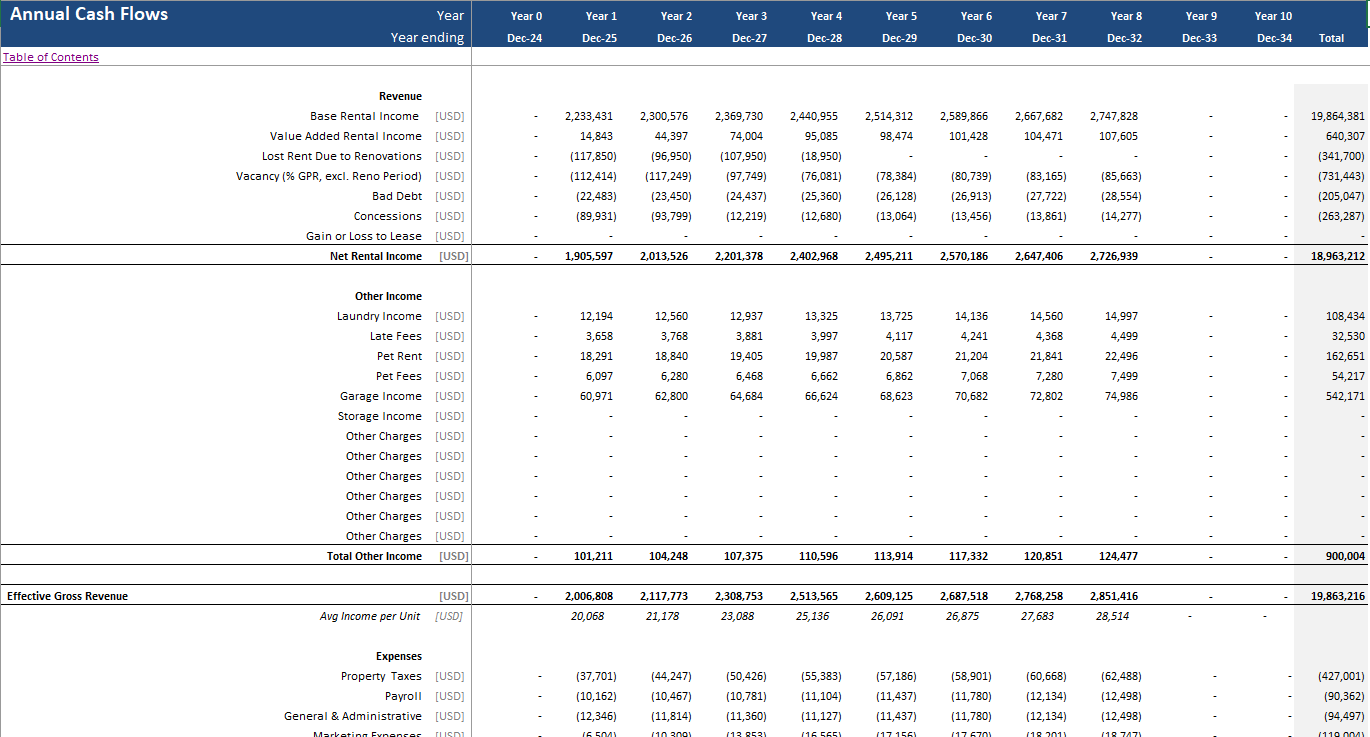The image size is (1370, 737).
Task: Select Effective Gross Revenue value 2,006,808
Action: 589,596
